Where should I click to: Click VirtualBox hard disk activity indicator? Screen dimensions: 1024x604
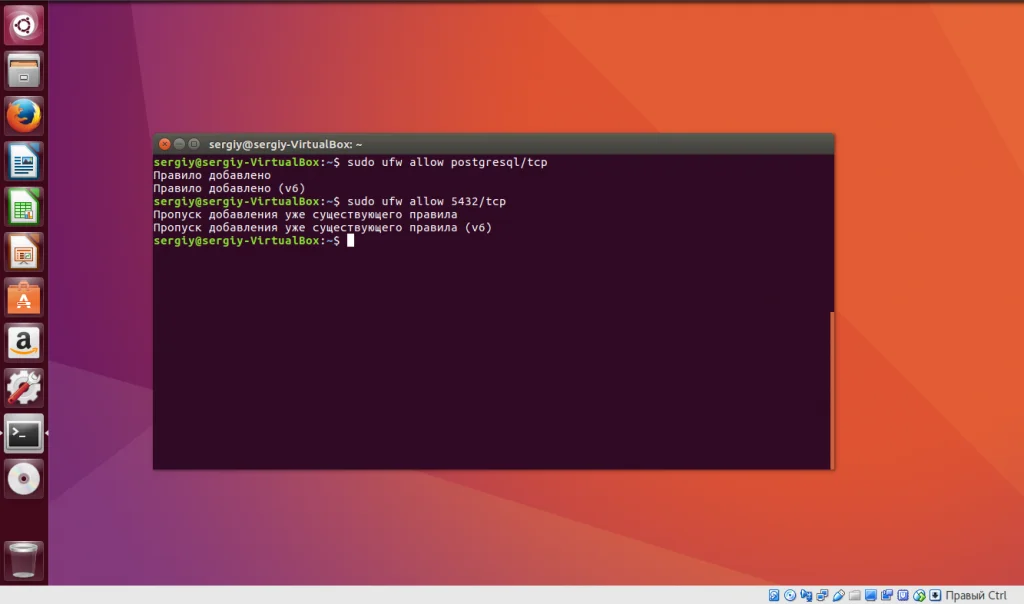click(773, 595)
